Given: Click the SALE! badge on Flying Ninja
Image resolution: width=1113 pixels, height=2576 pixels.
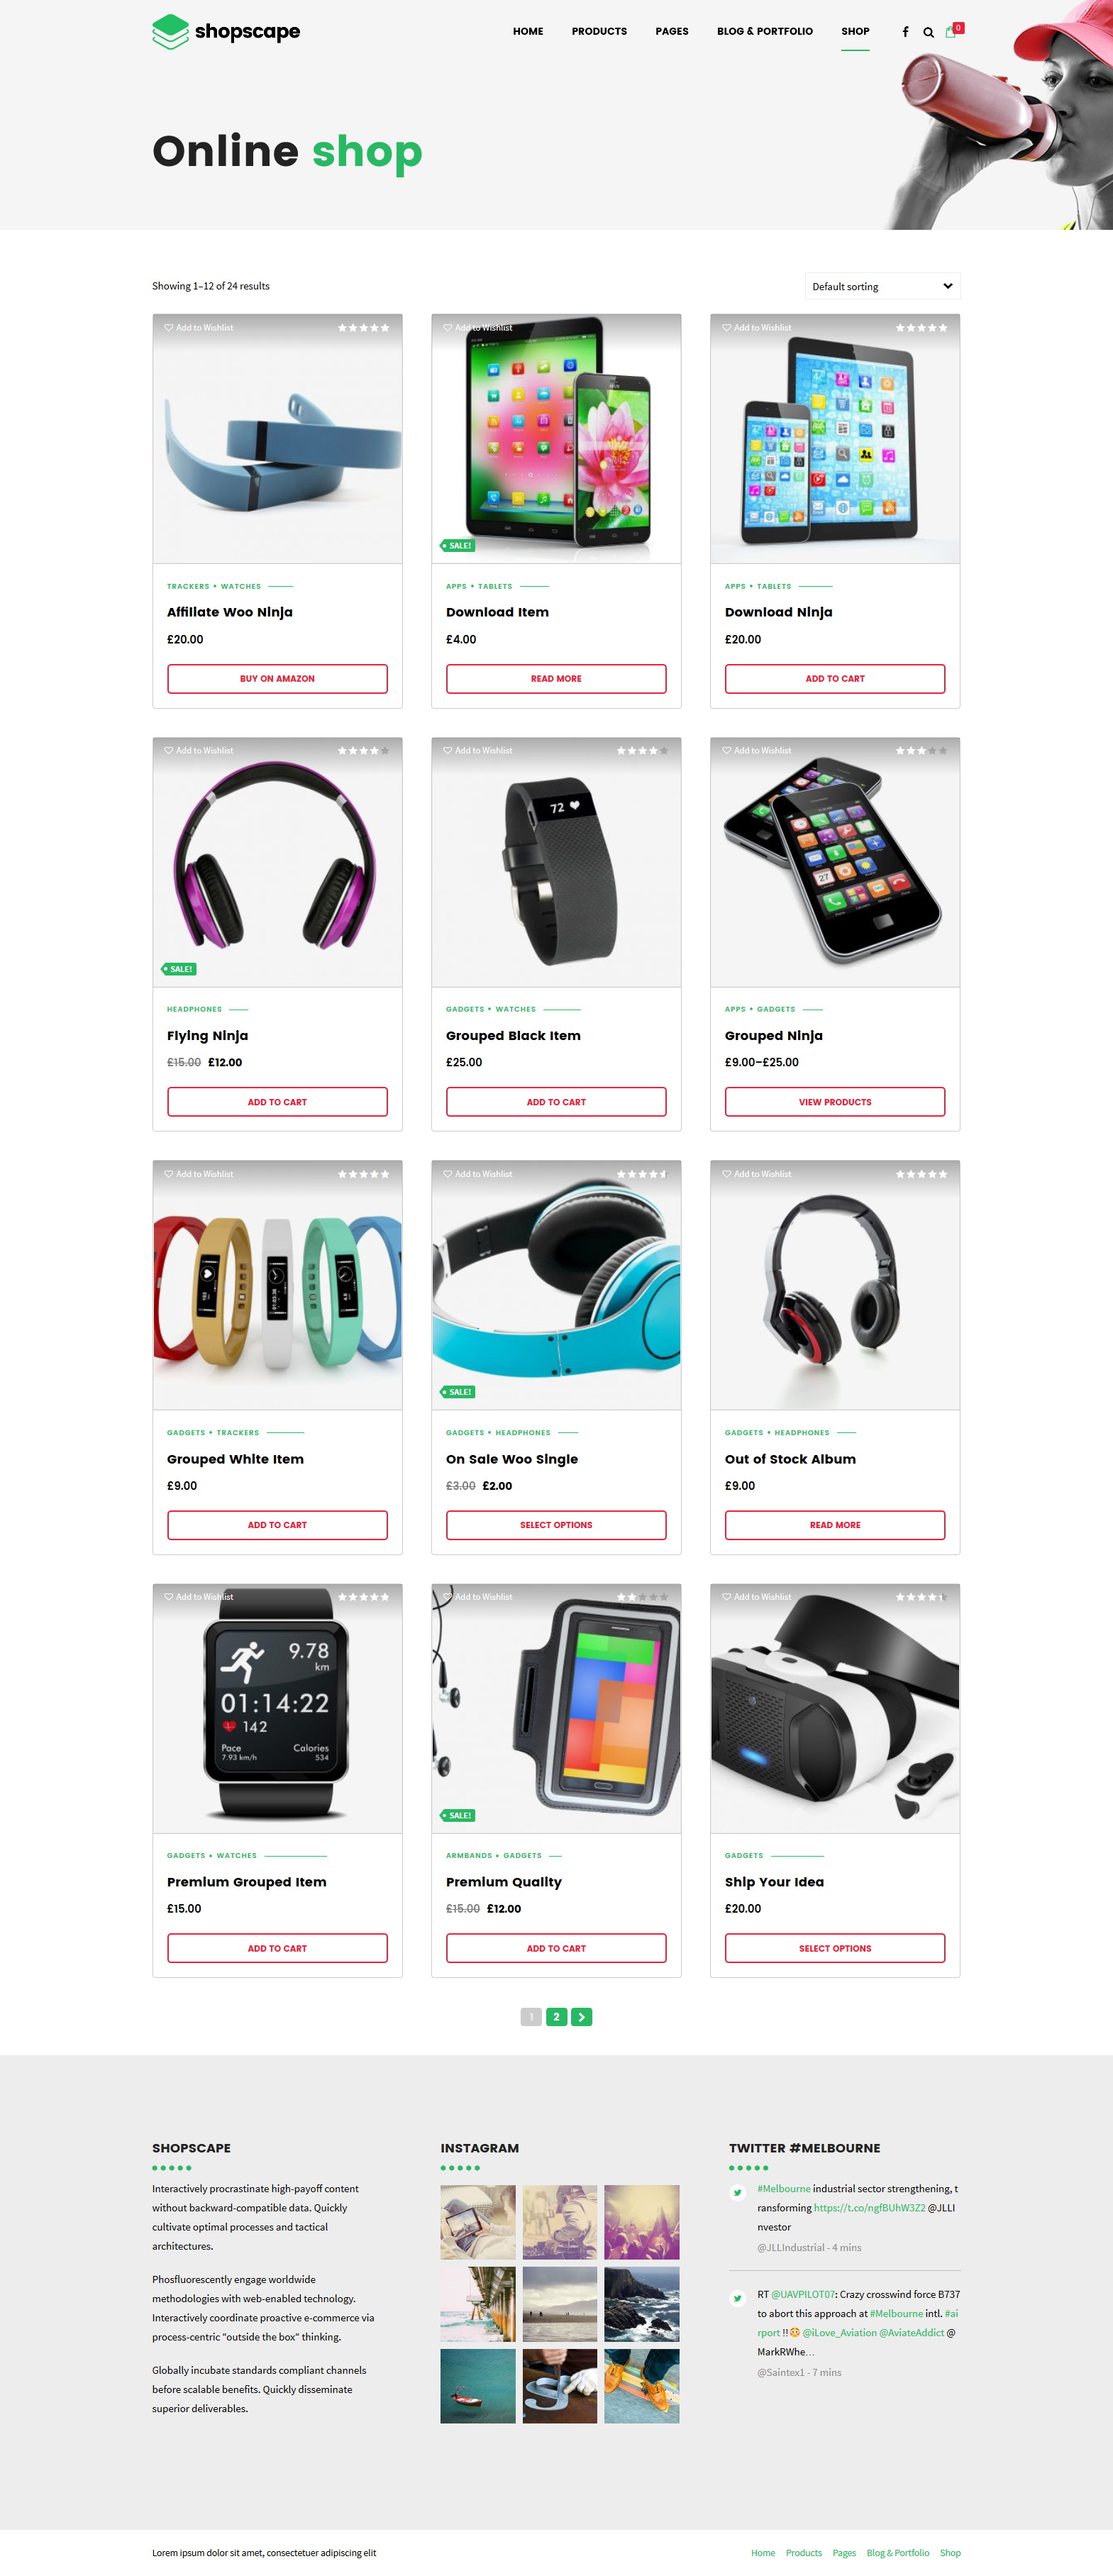Looking at the screenshot, I should point(179,969).
